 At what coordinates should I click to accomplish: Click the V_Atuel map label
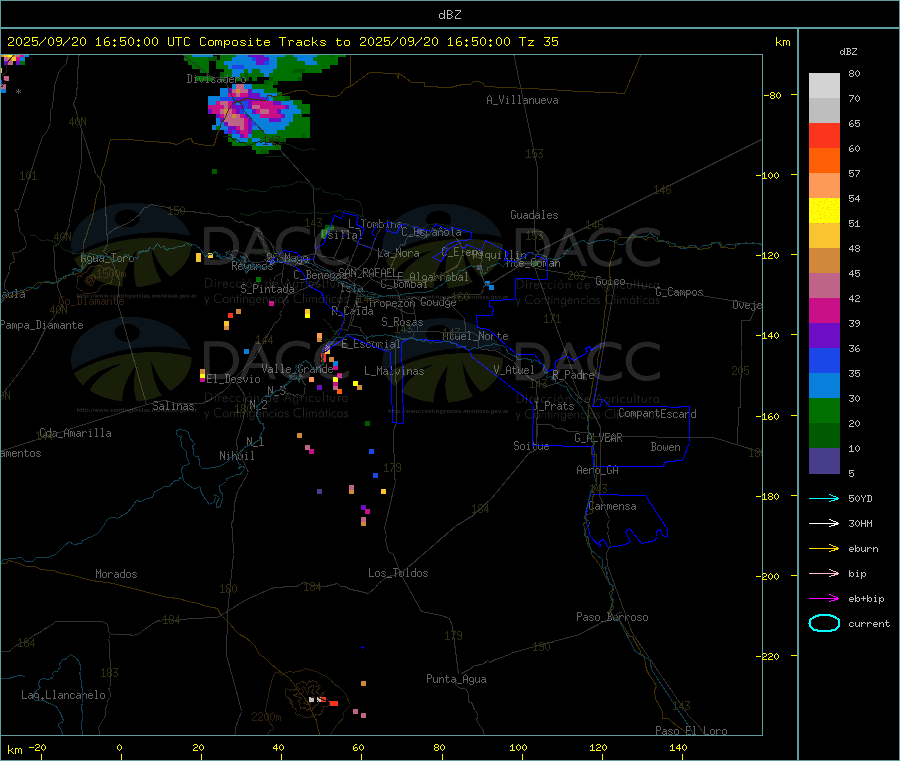[514, 370]
